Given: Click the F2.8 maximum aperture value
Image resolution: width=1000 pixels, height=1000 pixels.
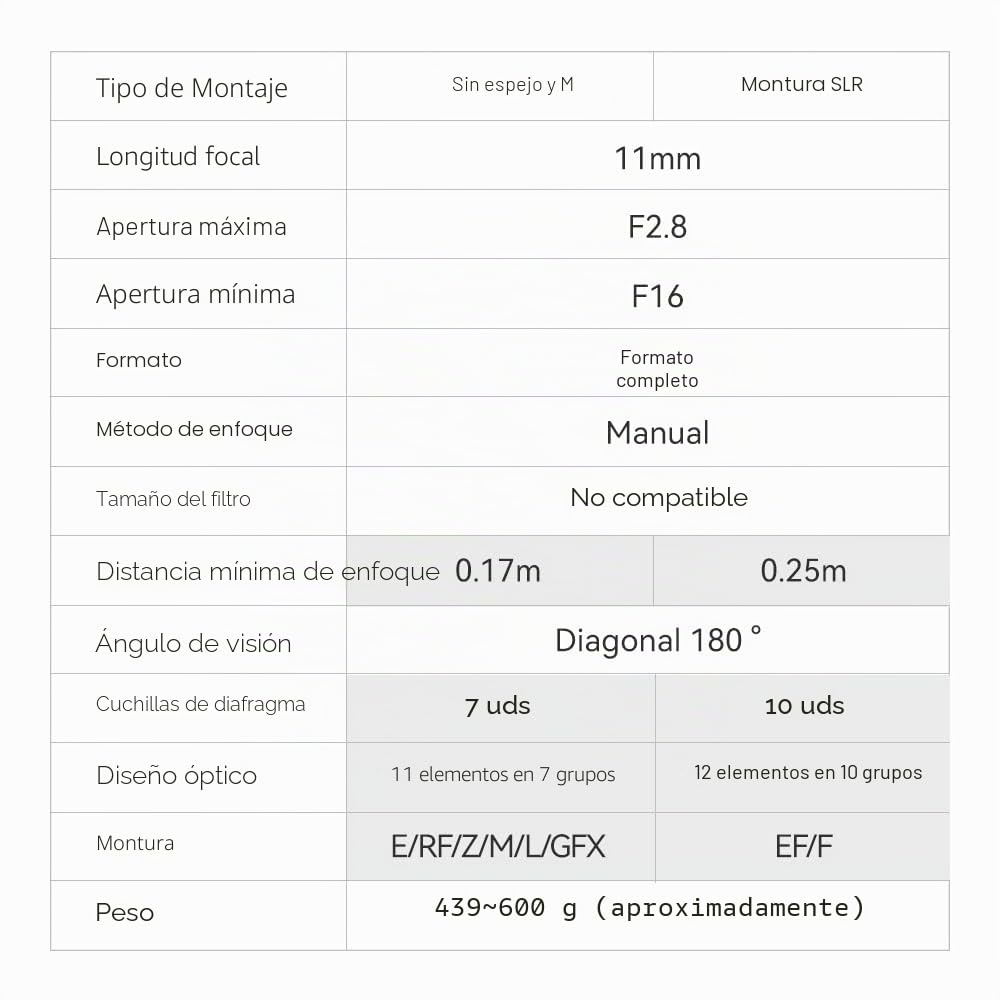Looking at the screenshot, I should click(x=658, y=227).
